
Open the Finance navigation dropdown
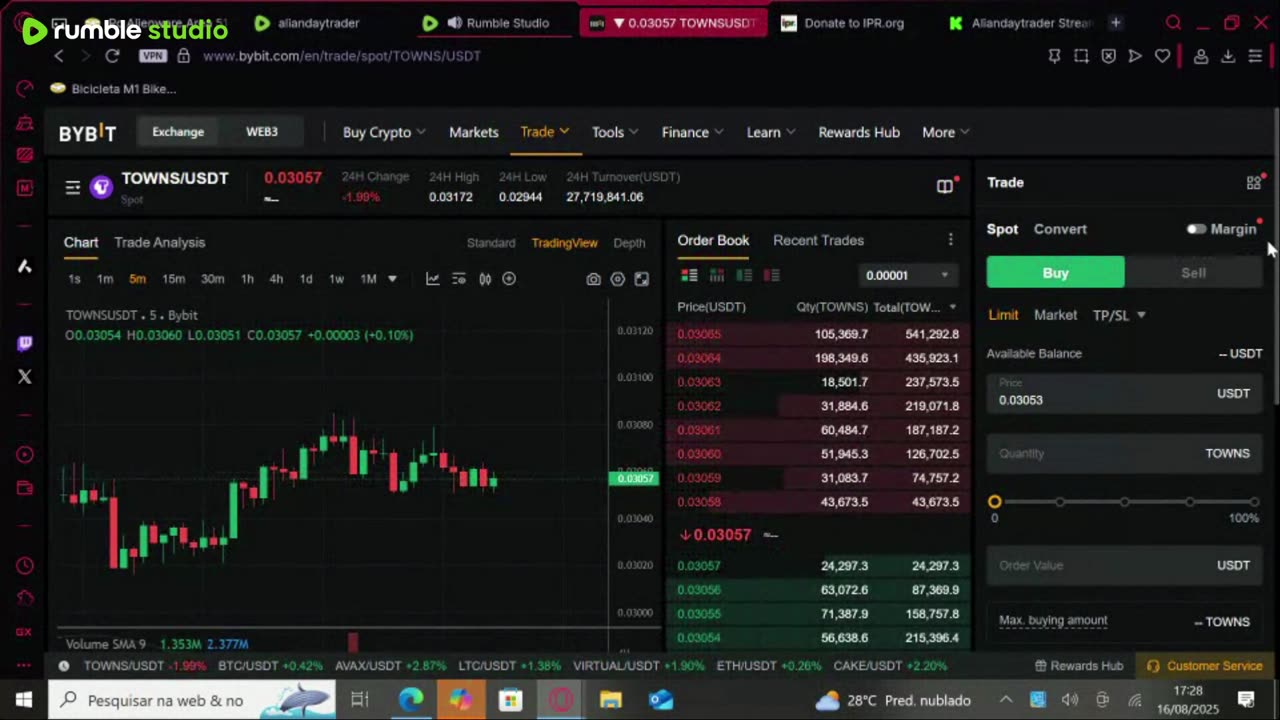[x=692, y=132]
